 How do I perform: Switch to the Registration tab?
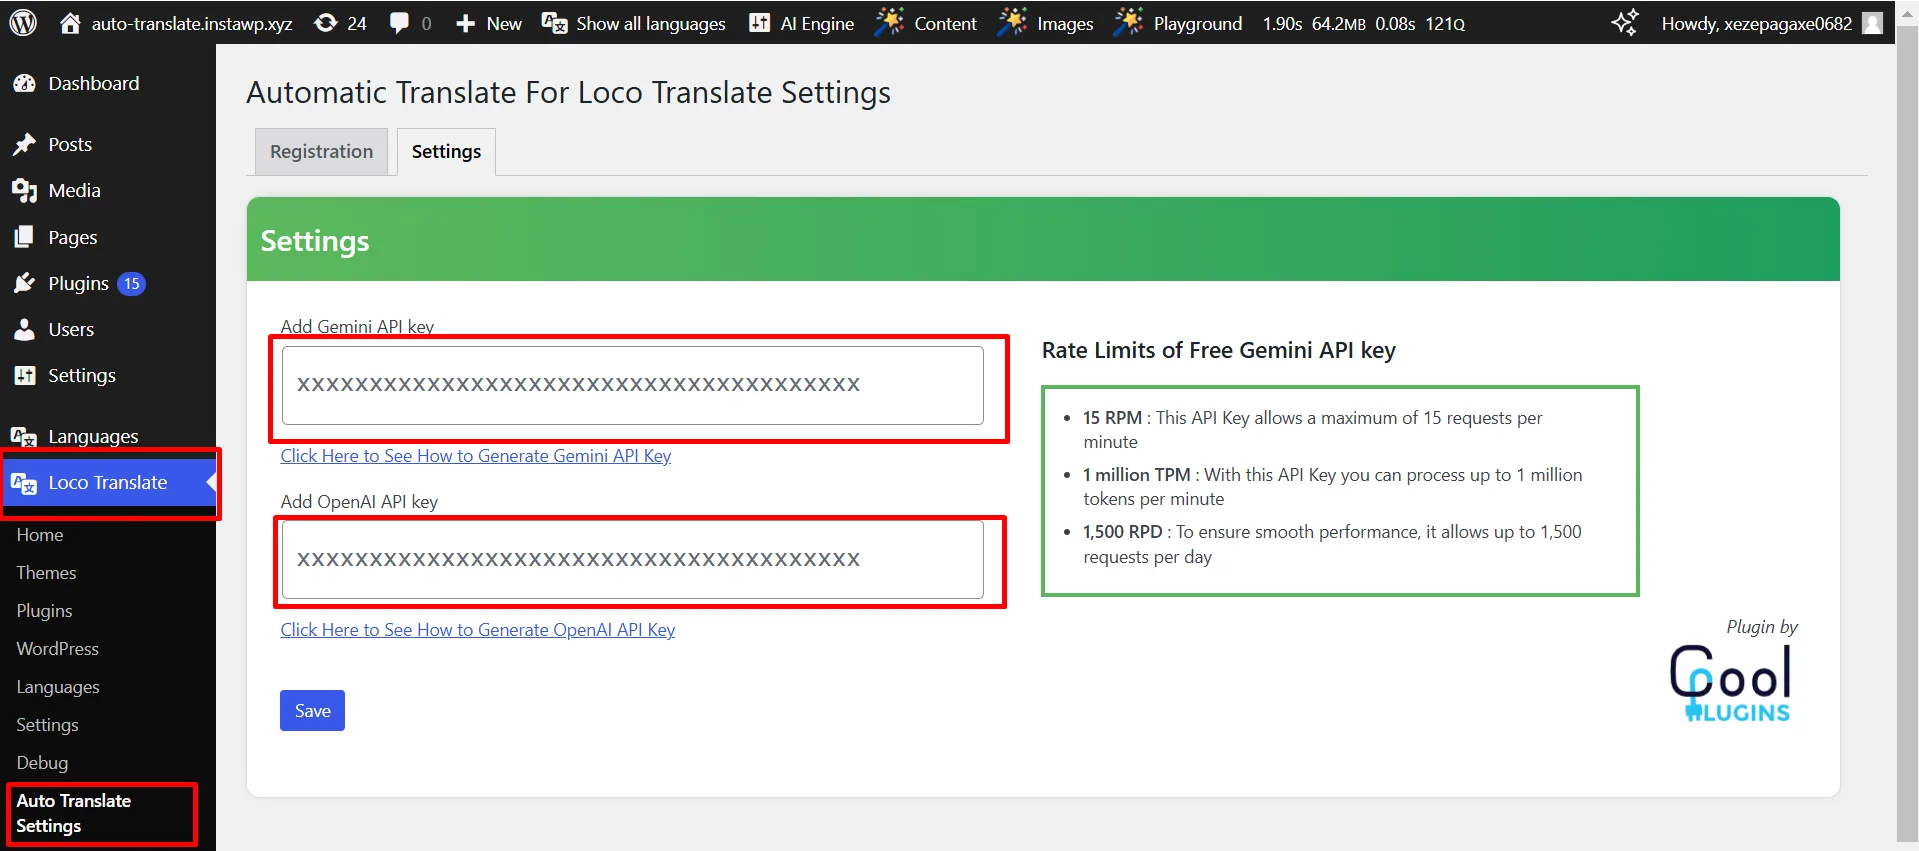[x=321, y=151]
